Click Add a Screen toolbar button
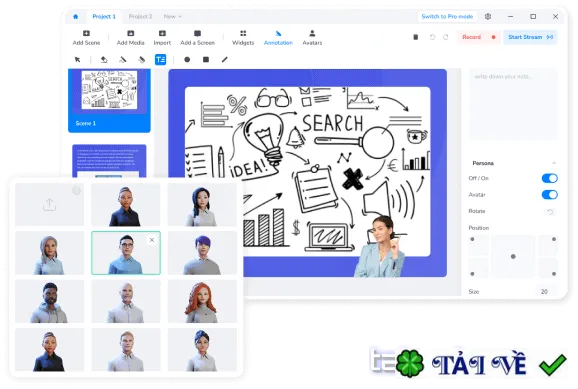Screen dimensions: 578x389 198,38
